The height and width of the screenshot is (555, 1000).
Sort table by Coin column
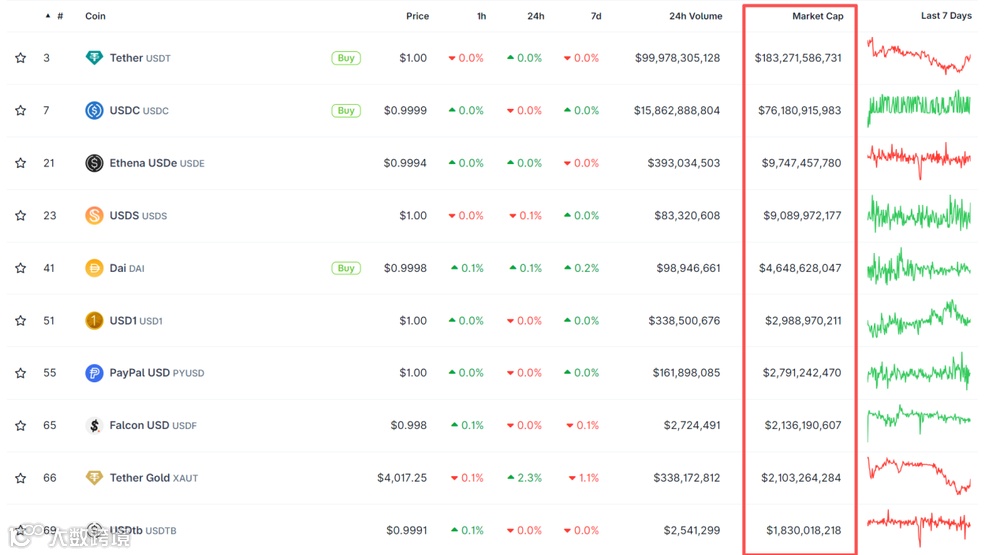click(x=96, y=16)
